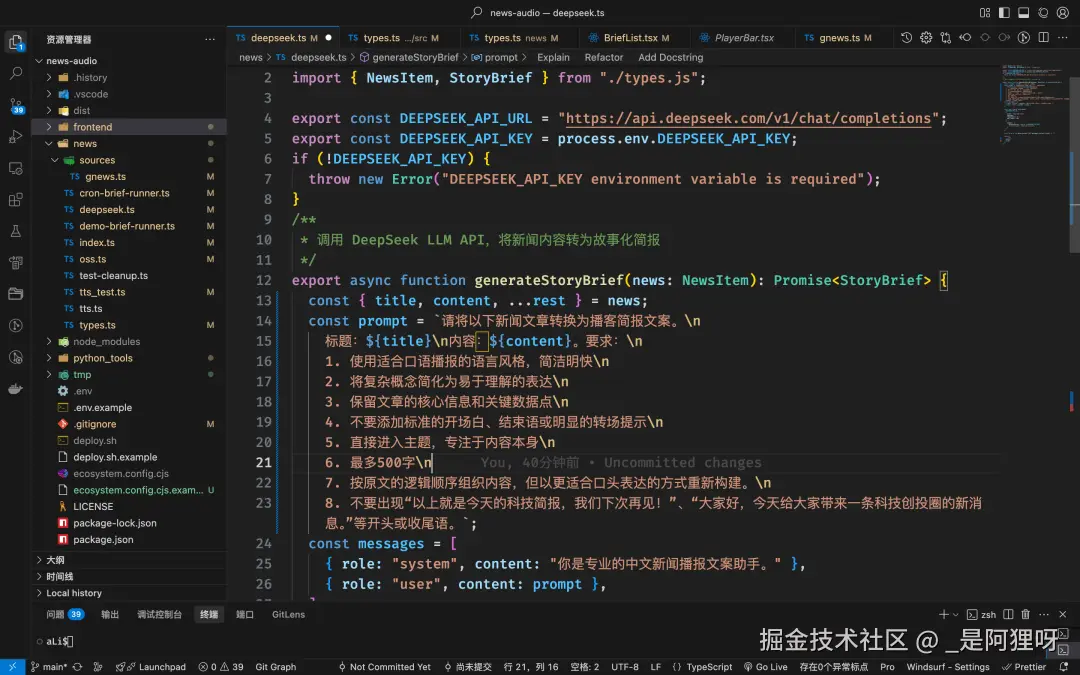
Task: Kill terminal using trash icon
Action: click(1026, 614)
